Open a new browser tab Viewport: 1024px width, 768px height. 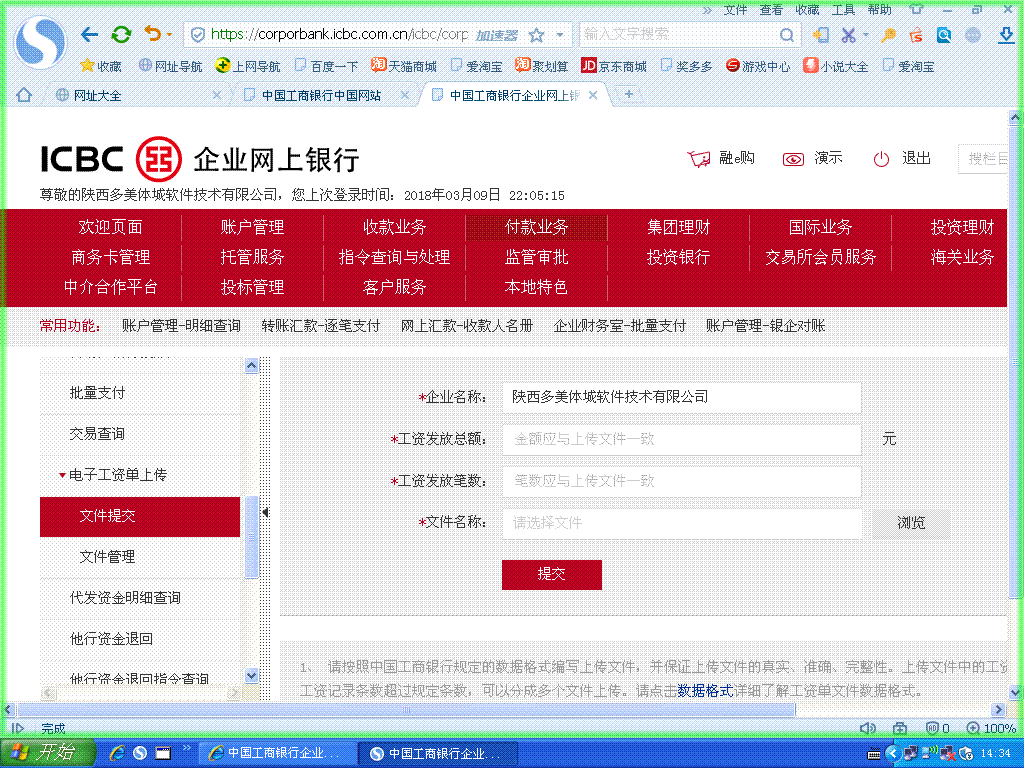[x=628, y=95]
